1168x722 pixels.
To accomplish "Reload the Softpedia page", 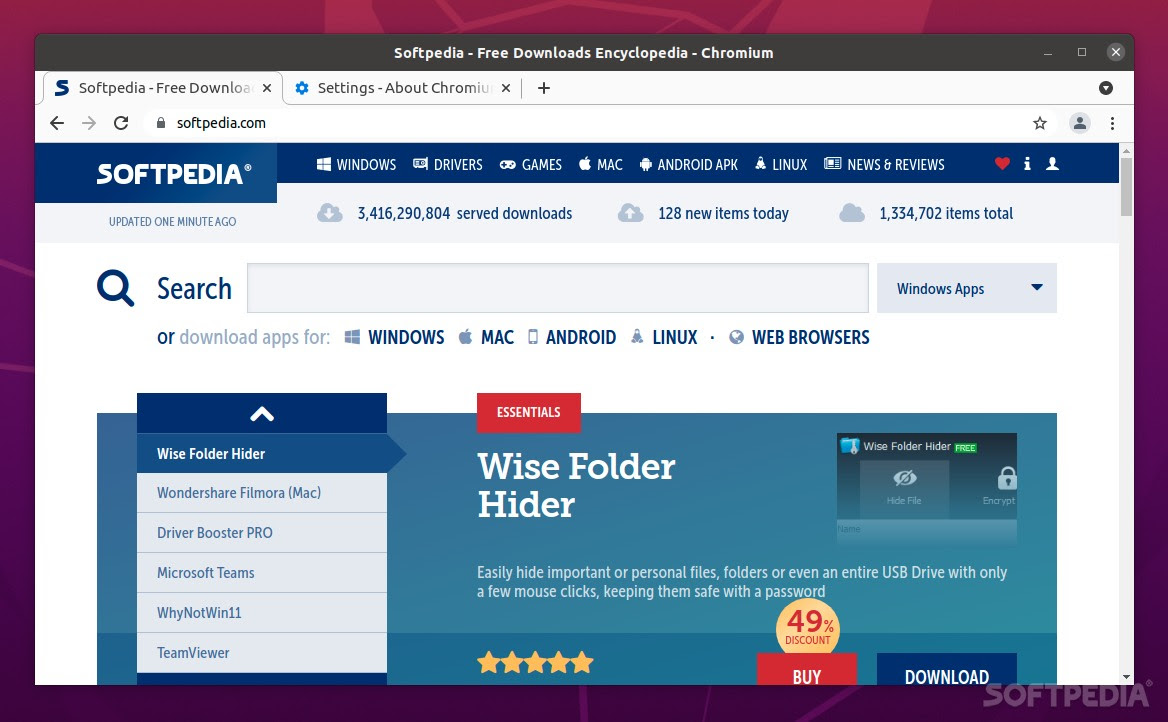I will click(x=121, y=123).
